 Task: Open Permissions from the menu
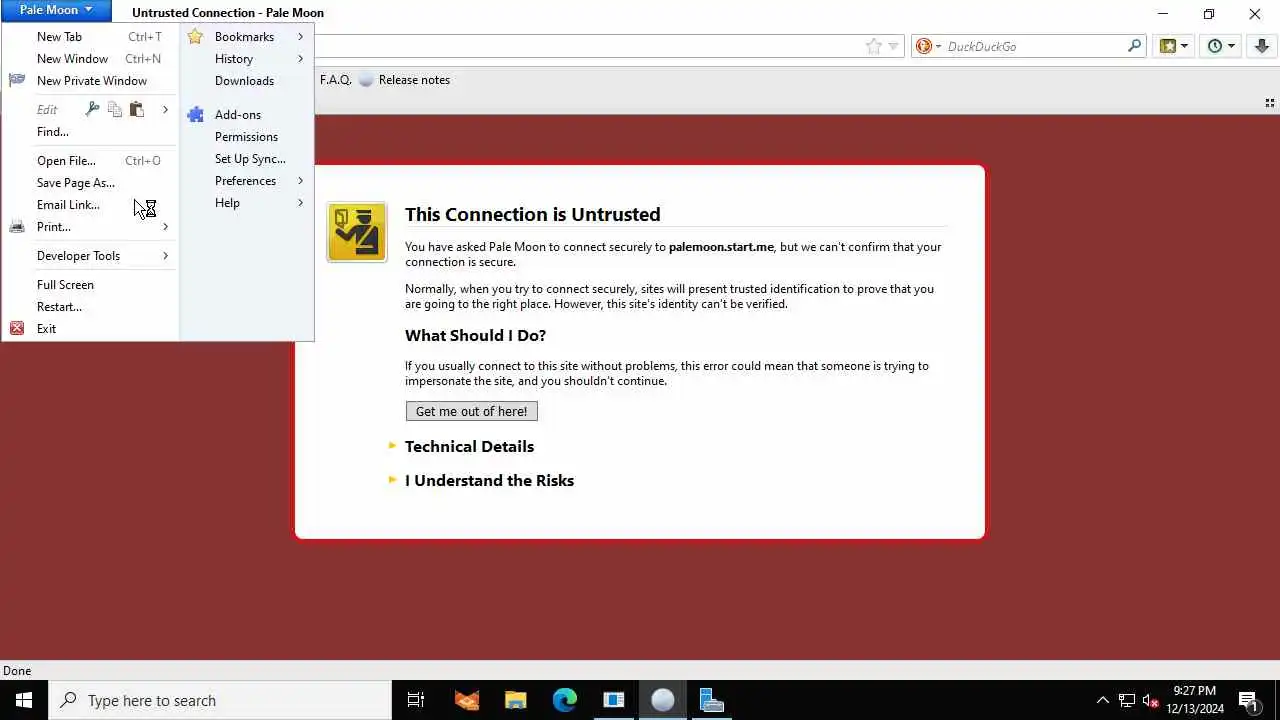[x=246, y=137]
